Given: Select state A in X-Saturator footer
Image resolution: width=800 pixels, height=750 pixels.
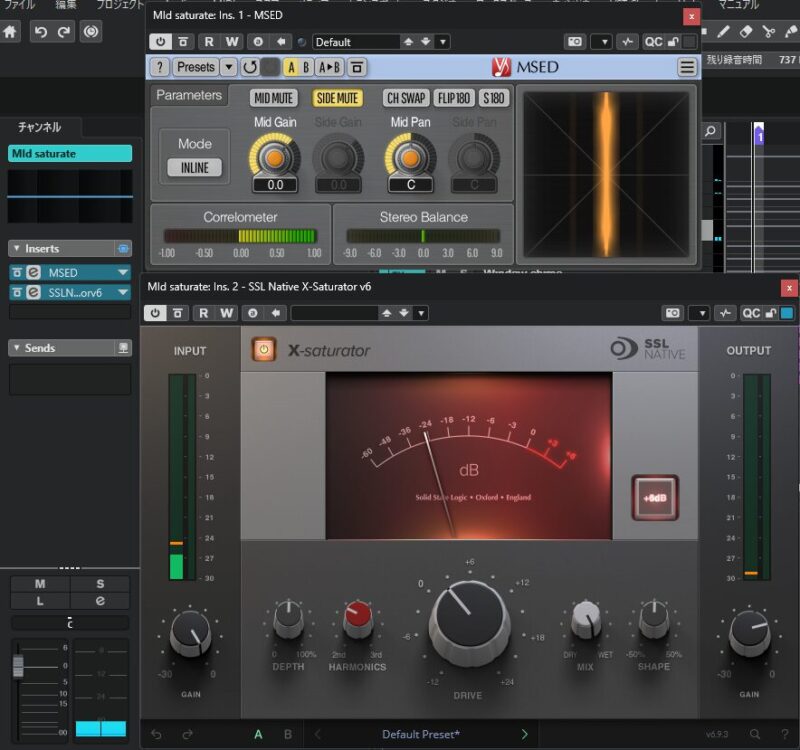Looking at the screenshot, I should coord(258,734).
